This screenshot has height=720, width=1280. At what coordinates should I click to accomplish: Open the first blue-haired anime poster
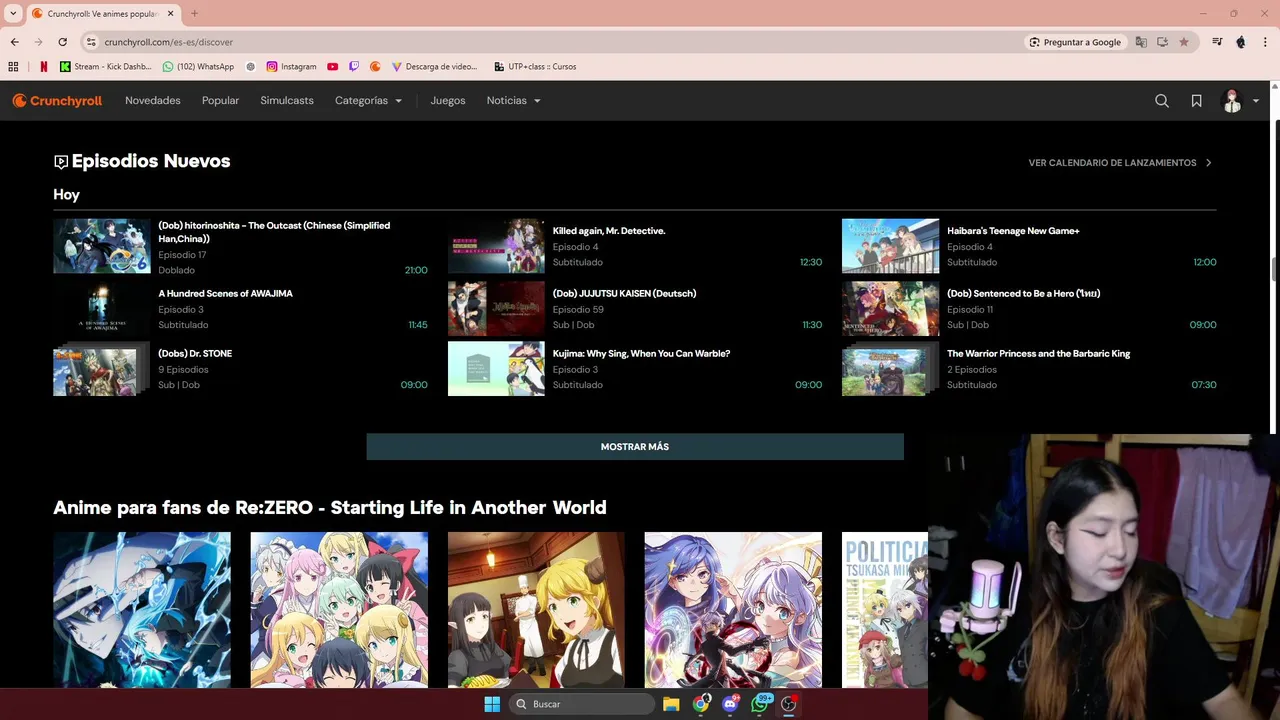click(x=142, y=610)
